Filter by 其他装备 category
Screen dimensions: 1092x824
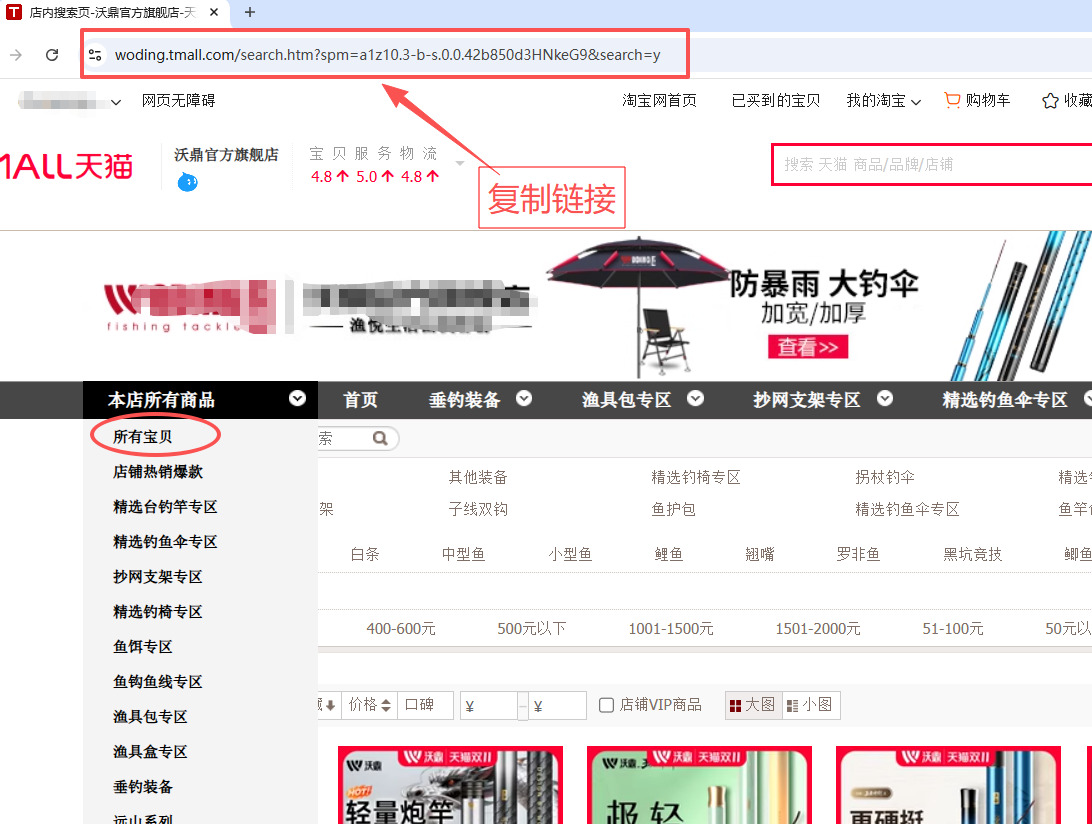[478, 477]
